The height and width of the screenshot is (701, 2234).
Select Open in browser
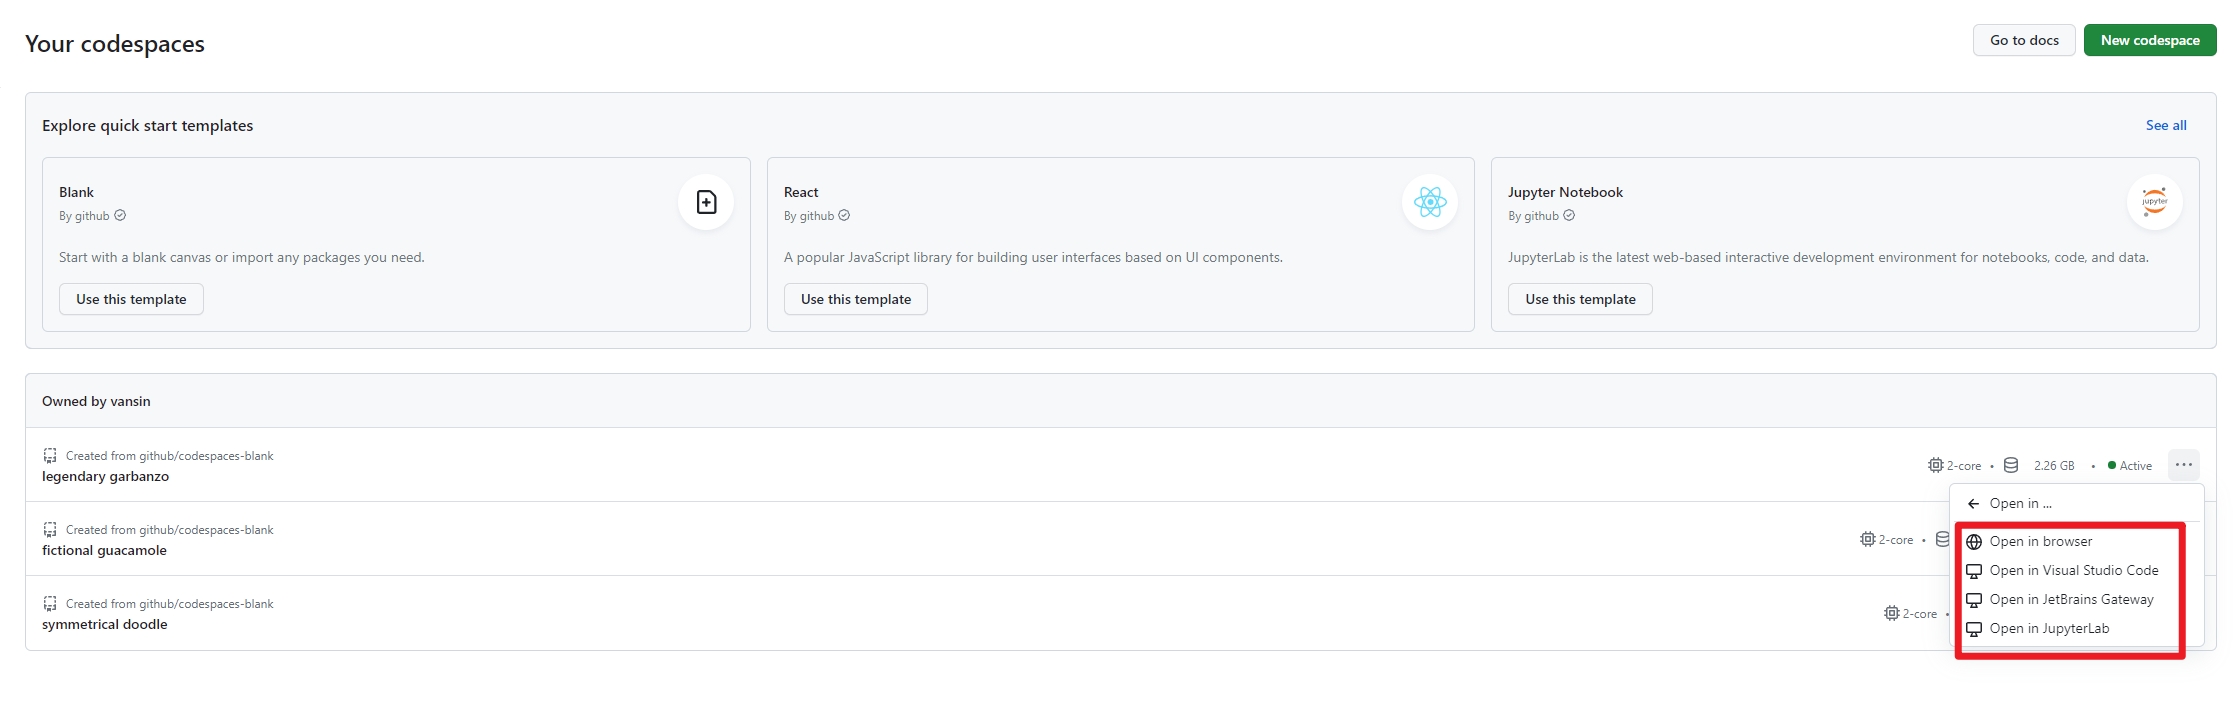(x=2040, y=542)
